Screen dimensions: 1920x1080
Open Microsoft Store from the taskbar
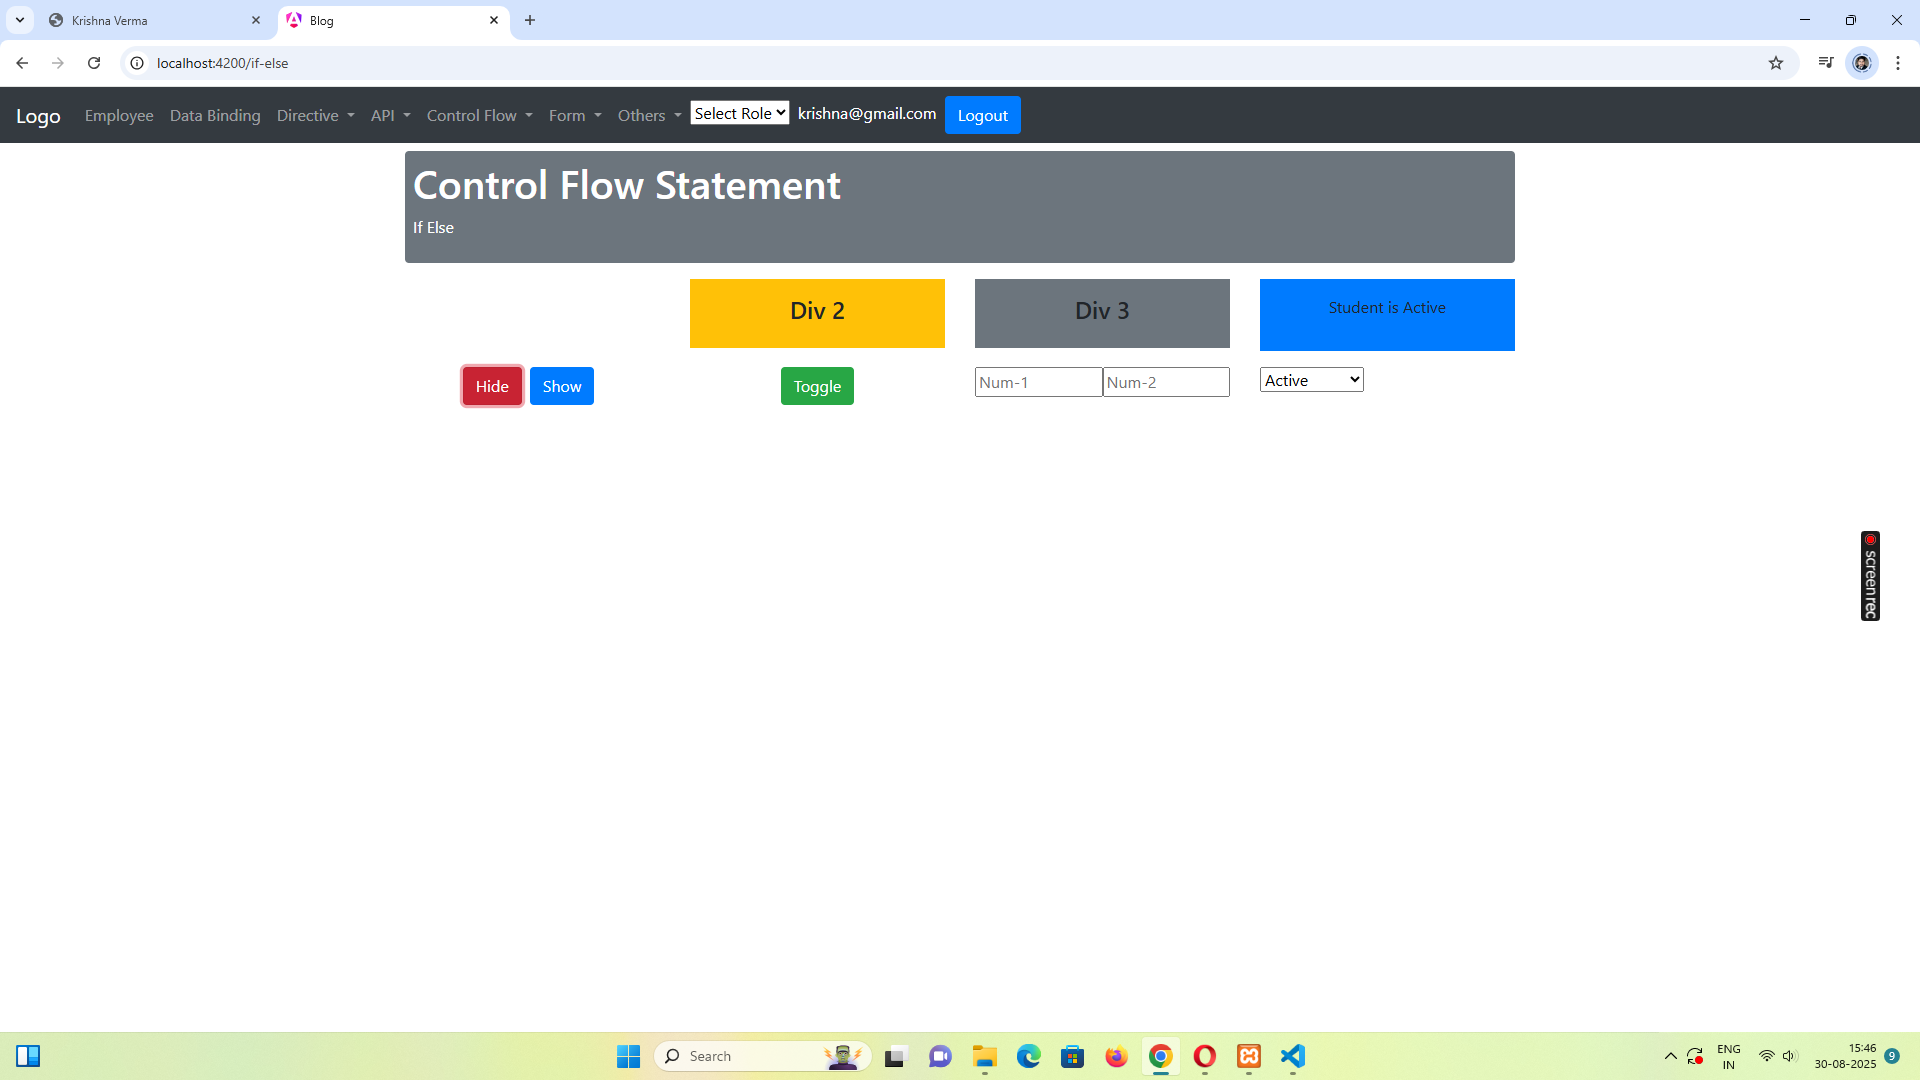coord(1073,1056)
